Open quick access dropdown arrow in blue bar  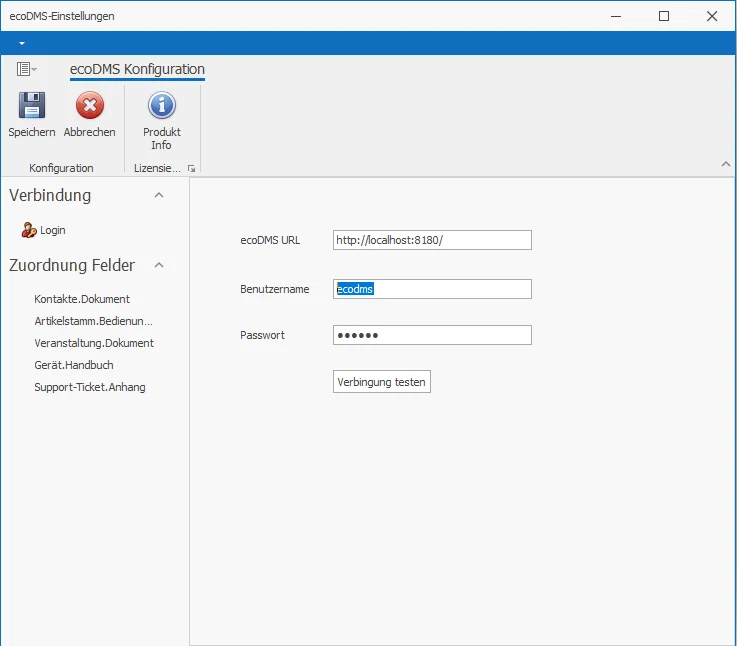pyautogui.click(x=22, y=43)
